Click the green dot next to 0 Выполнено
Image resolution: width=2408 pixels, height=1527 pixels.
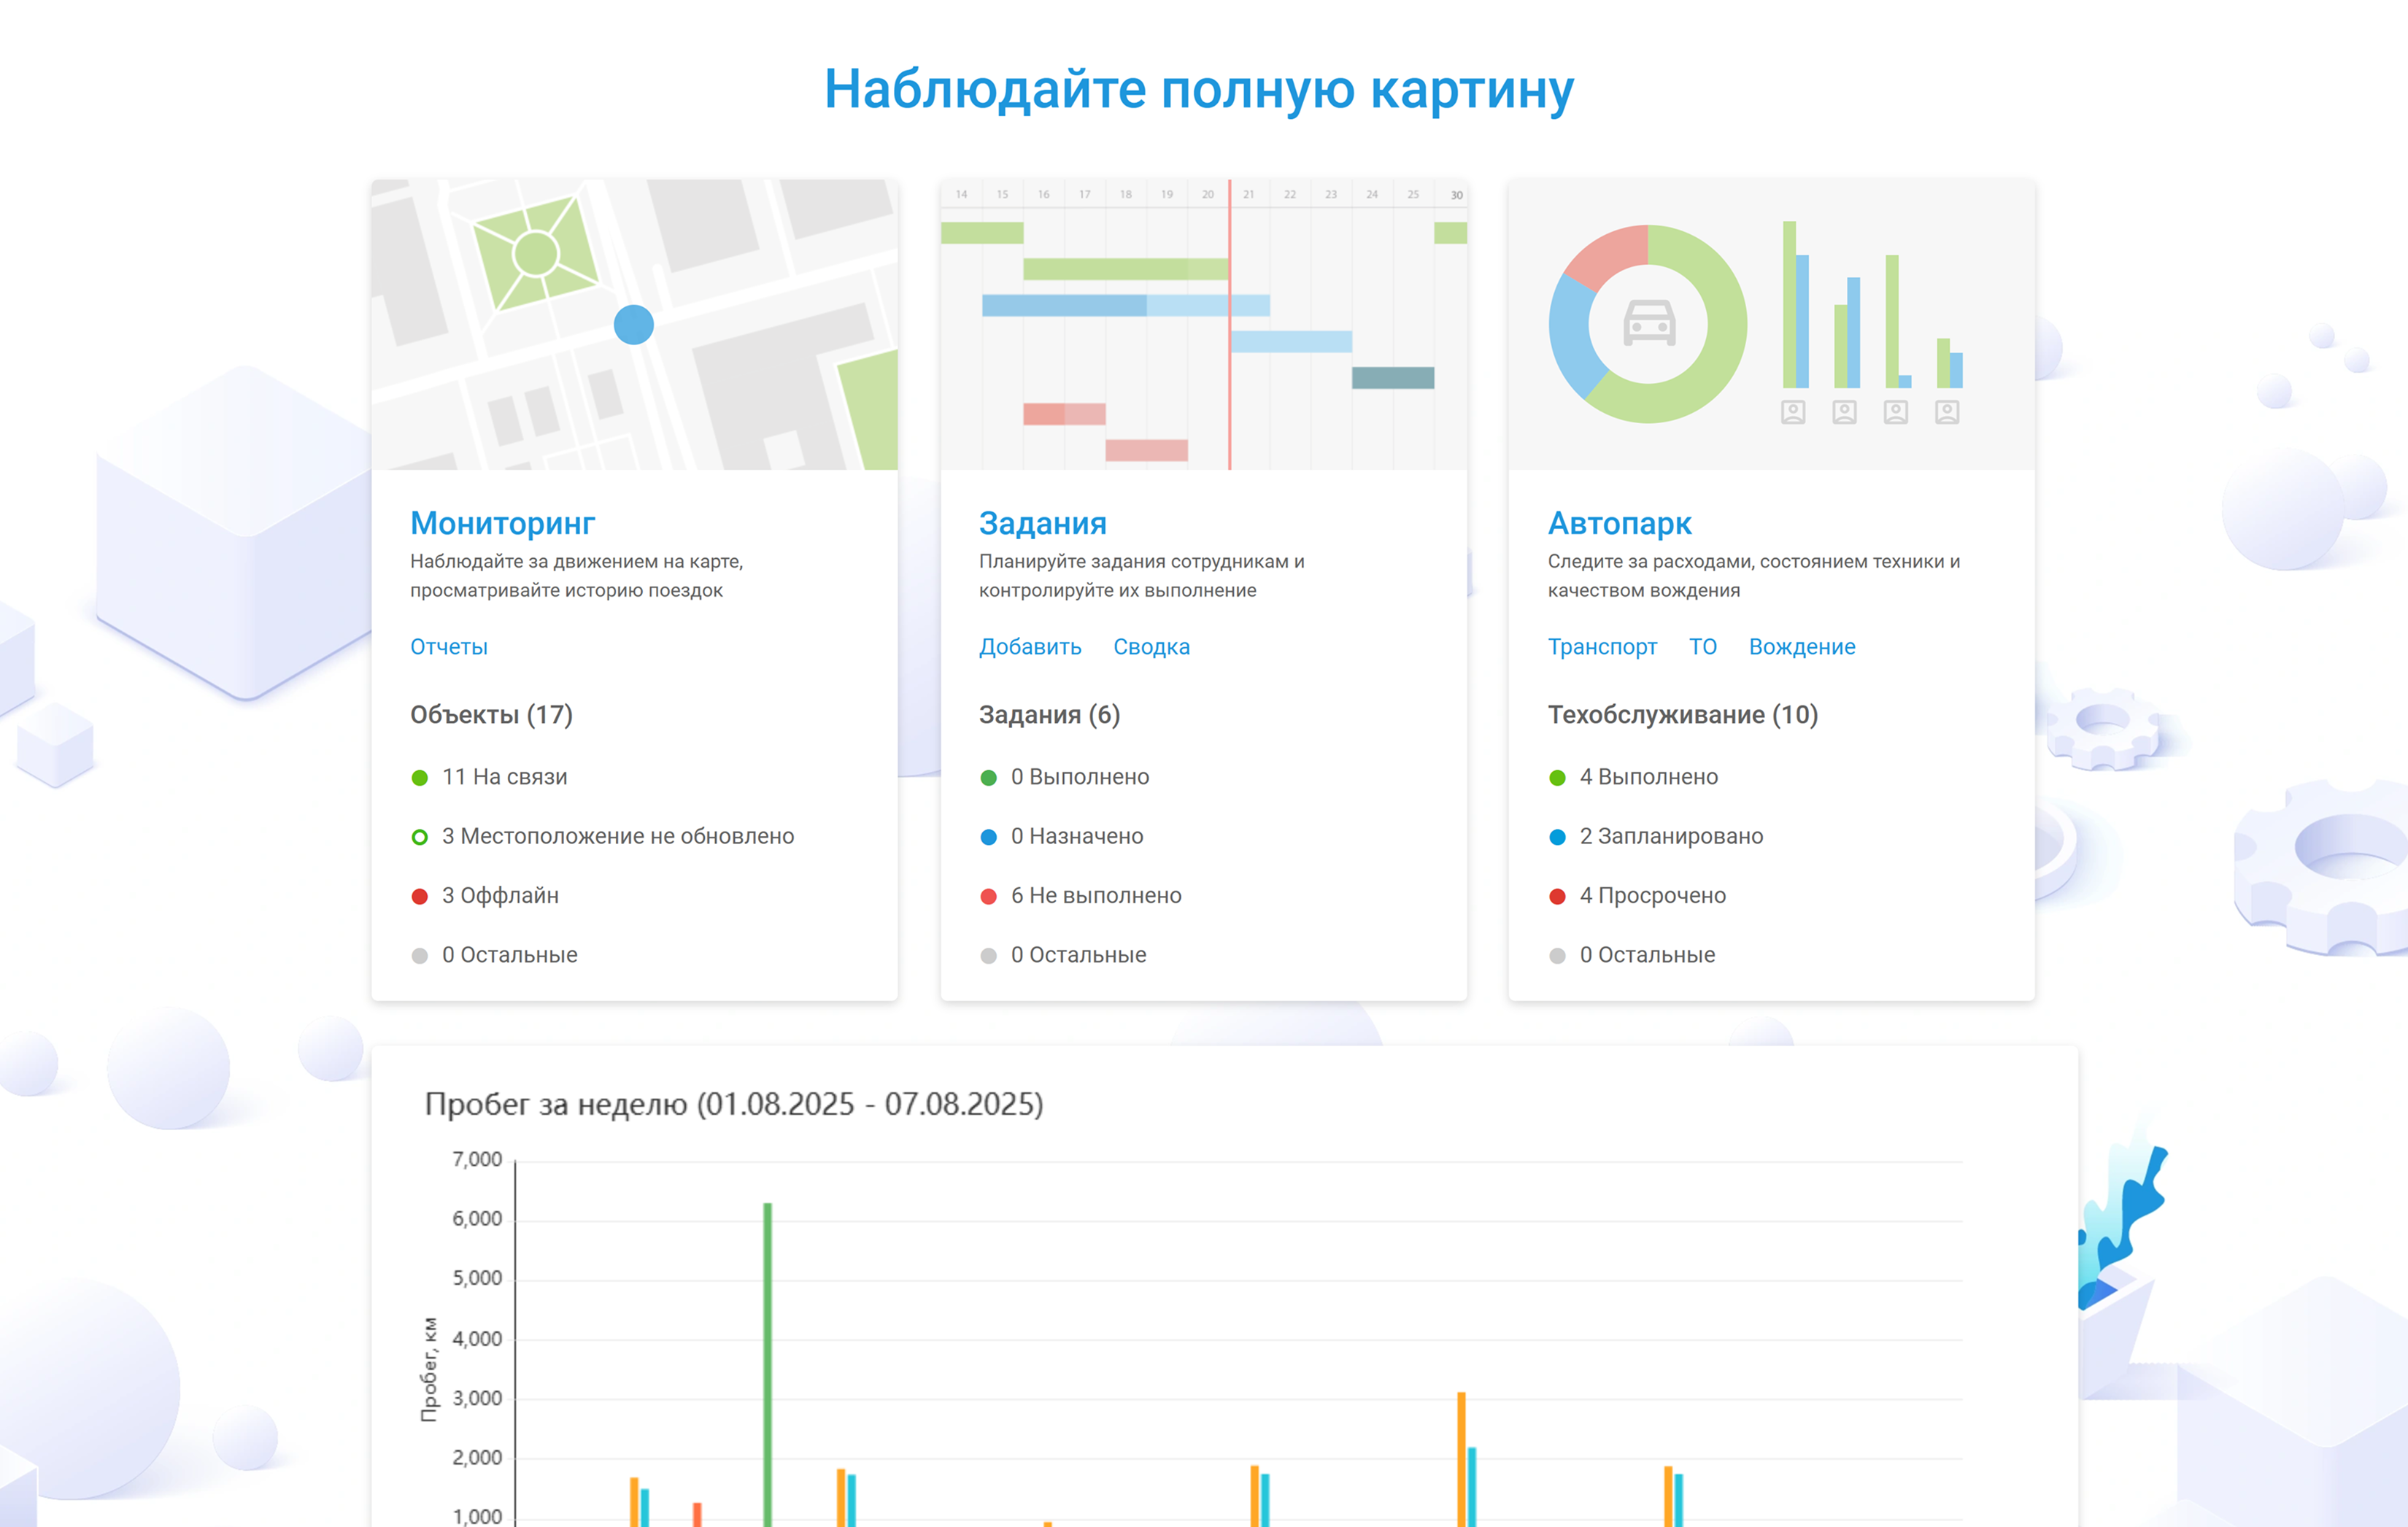tap(989, 778)
